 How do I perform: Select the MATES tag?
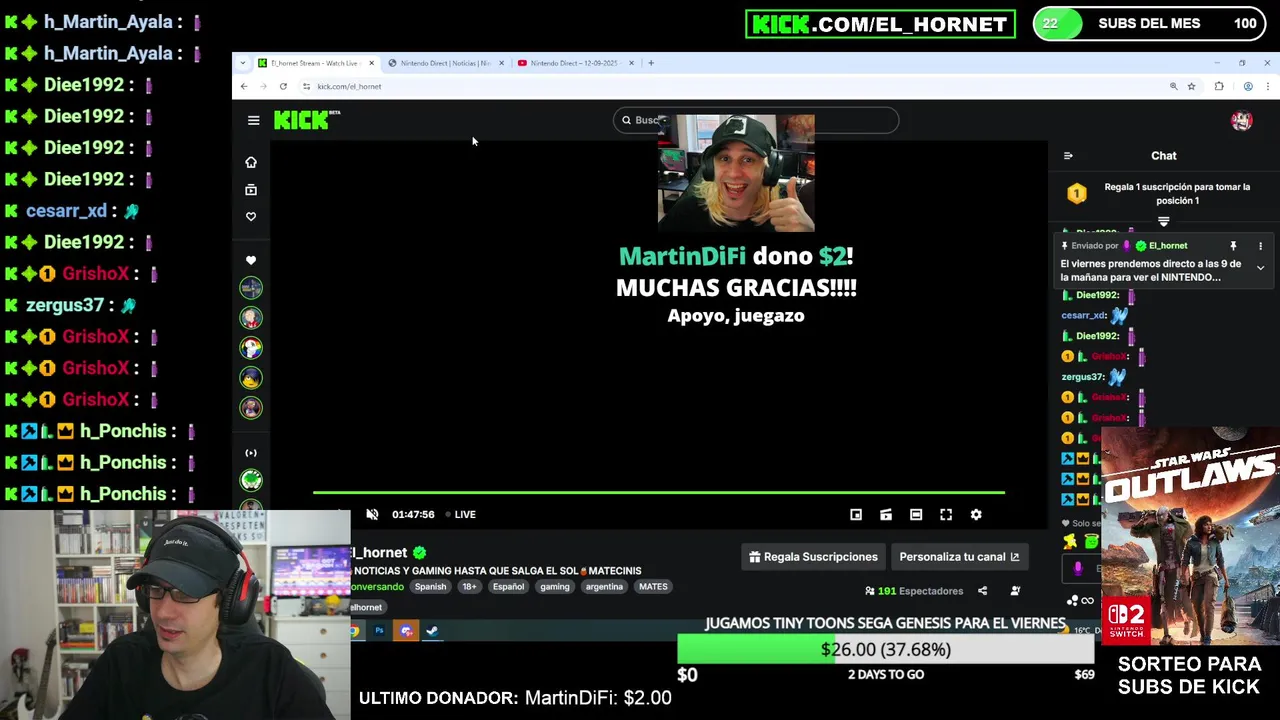(653, 587)
